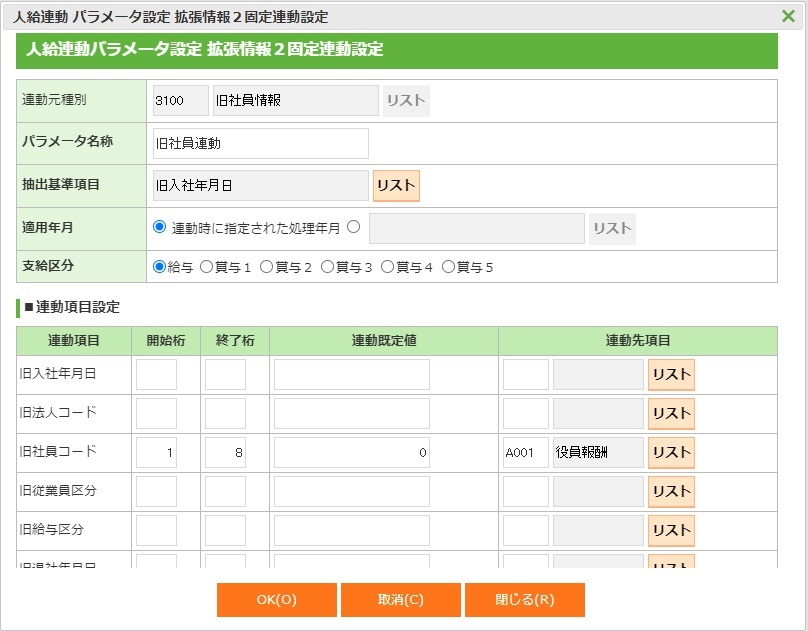
Task: Open リスト for 抽出基準項目
Action: click(396, 186)
